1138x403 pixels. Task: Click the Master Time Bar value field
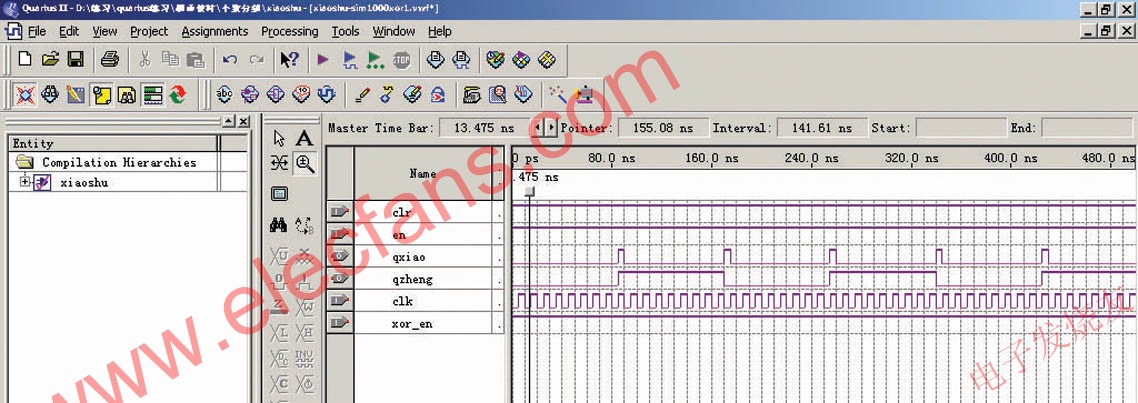tap(482, 128)
